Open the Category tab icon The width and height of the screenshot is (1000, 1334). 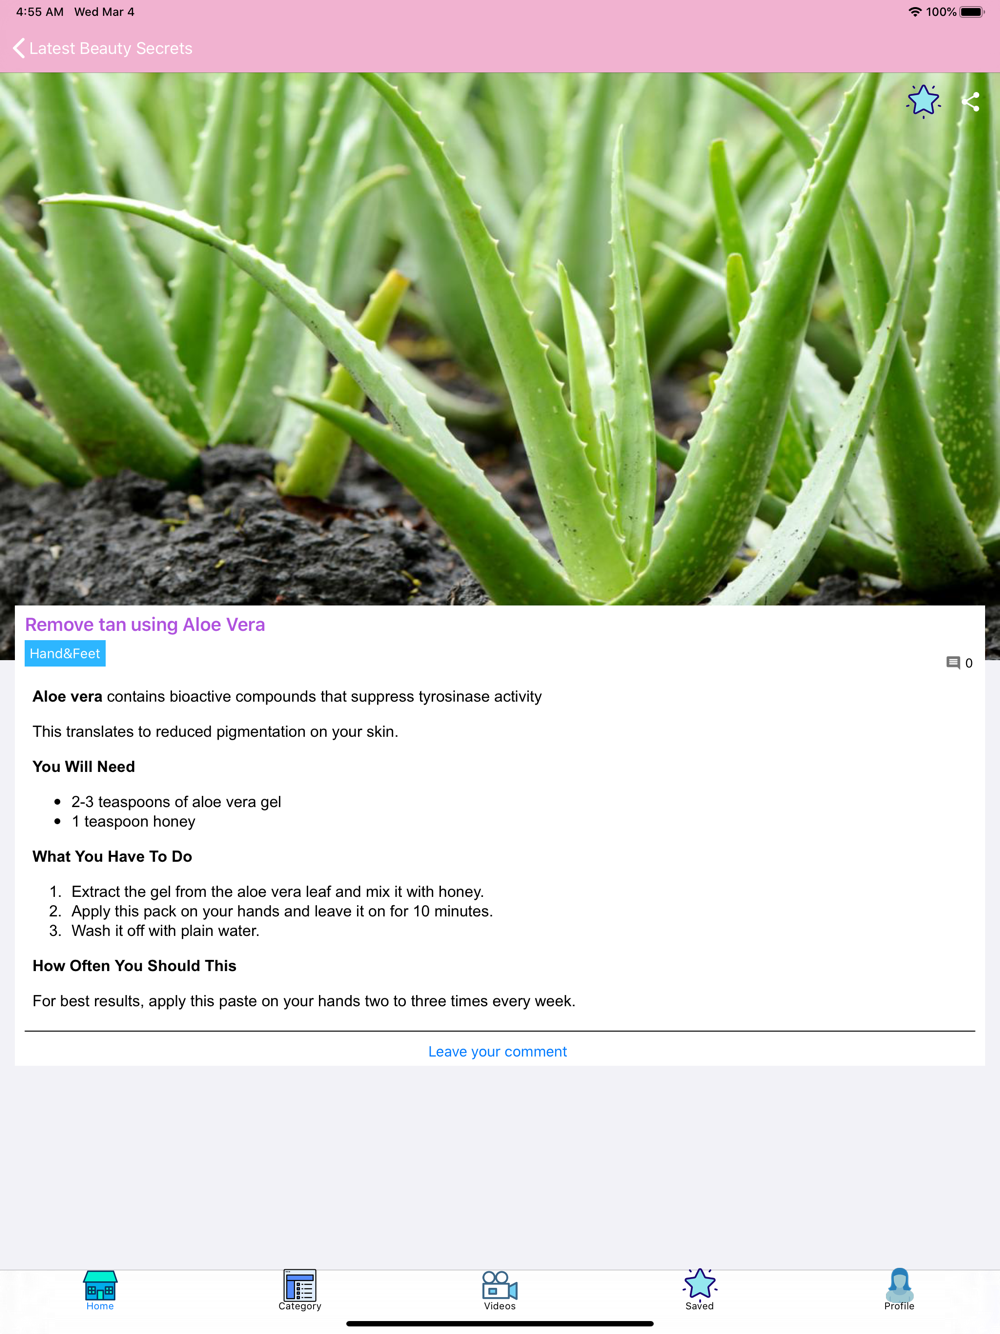point(300,1285)
